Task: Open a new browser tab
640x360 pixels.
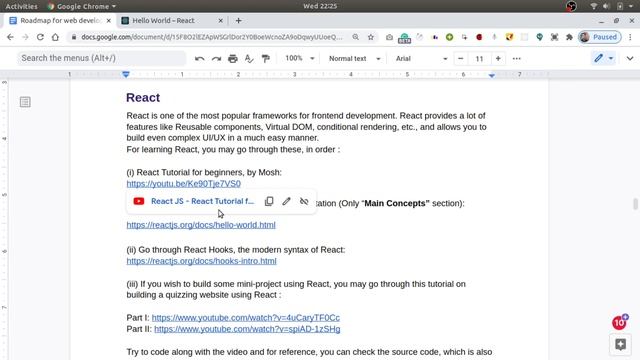Action: (238, 20)
